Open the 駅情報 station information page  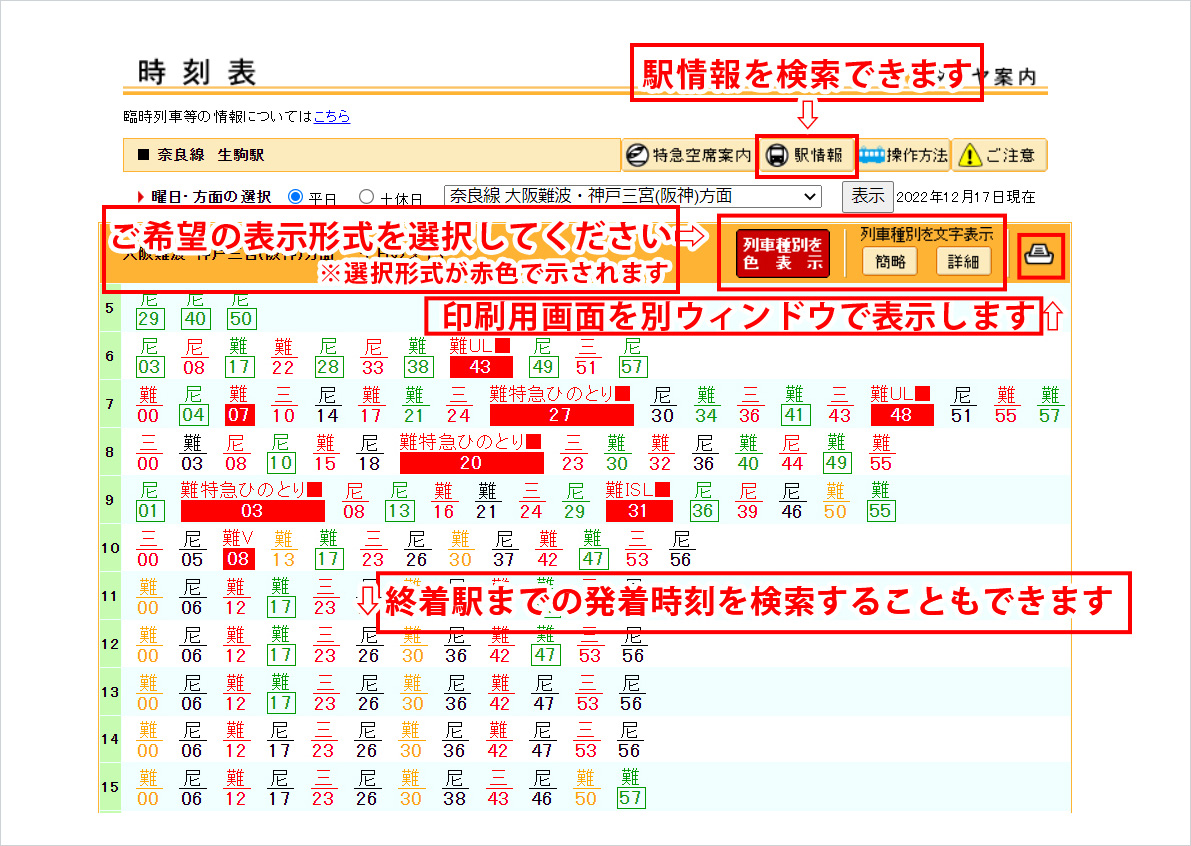pos(806,156)
